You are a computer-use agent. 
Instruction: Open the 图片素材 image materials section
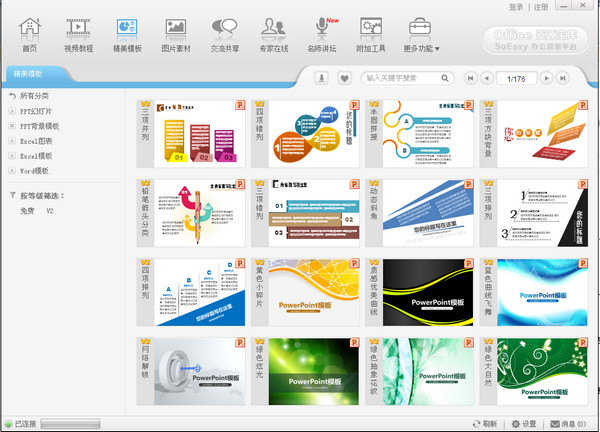pos(176,33)
